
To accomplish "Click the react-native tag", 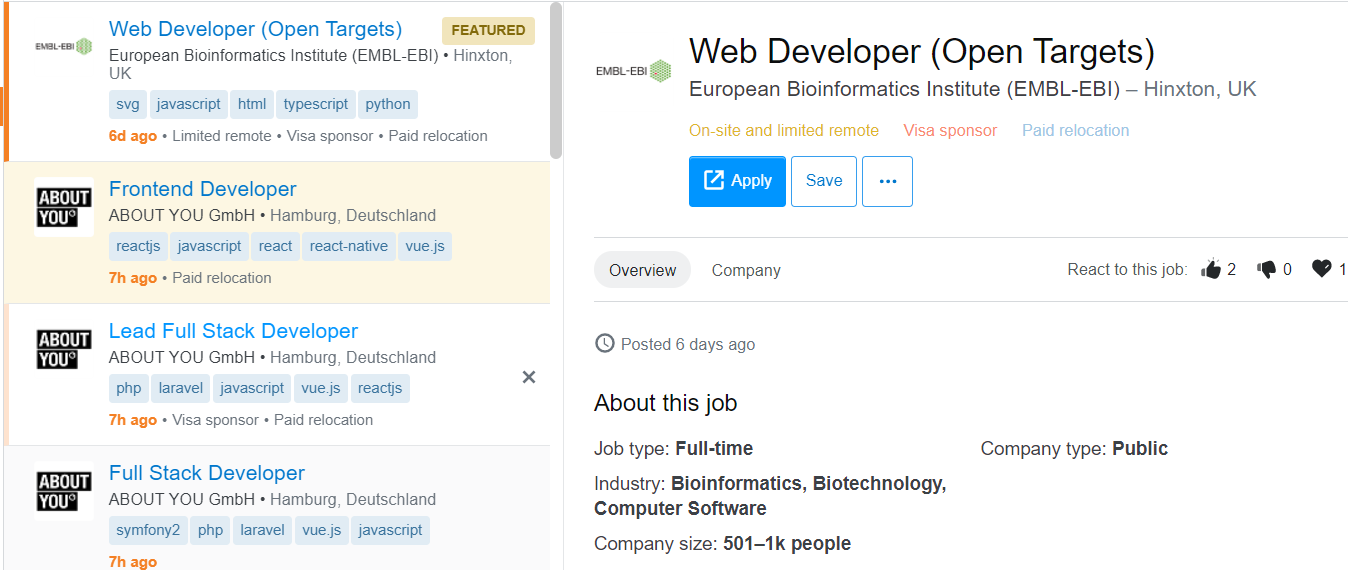I will (x=349, y=246).
